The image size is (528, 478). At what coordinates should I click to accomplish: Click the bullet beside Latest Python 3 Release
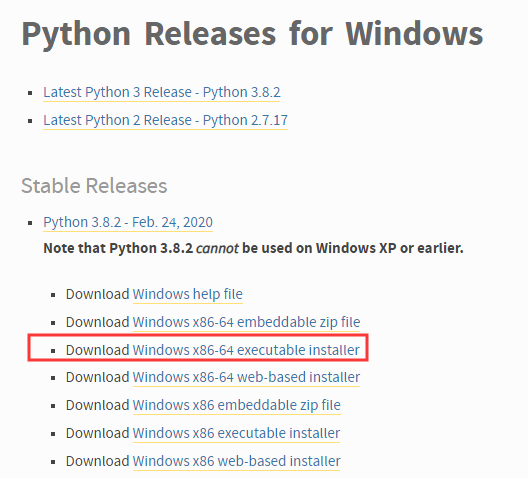point(30,93)
